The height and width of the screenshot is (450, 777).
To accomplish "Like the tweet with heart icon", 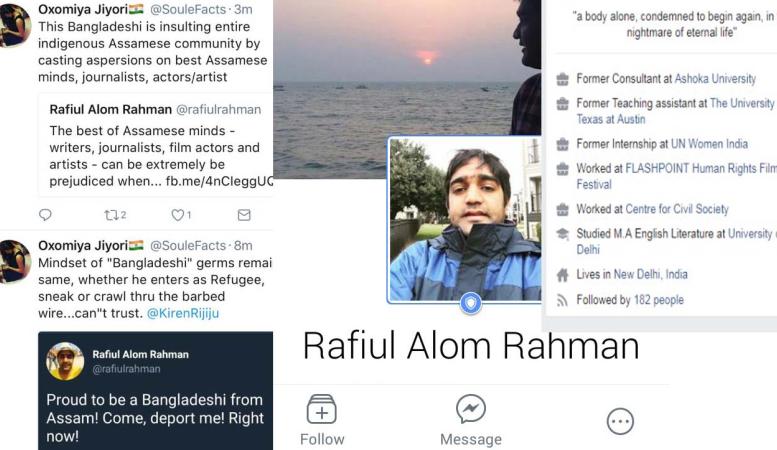I will click(177, 215).
